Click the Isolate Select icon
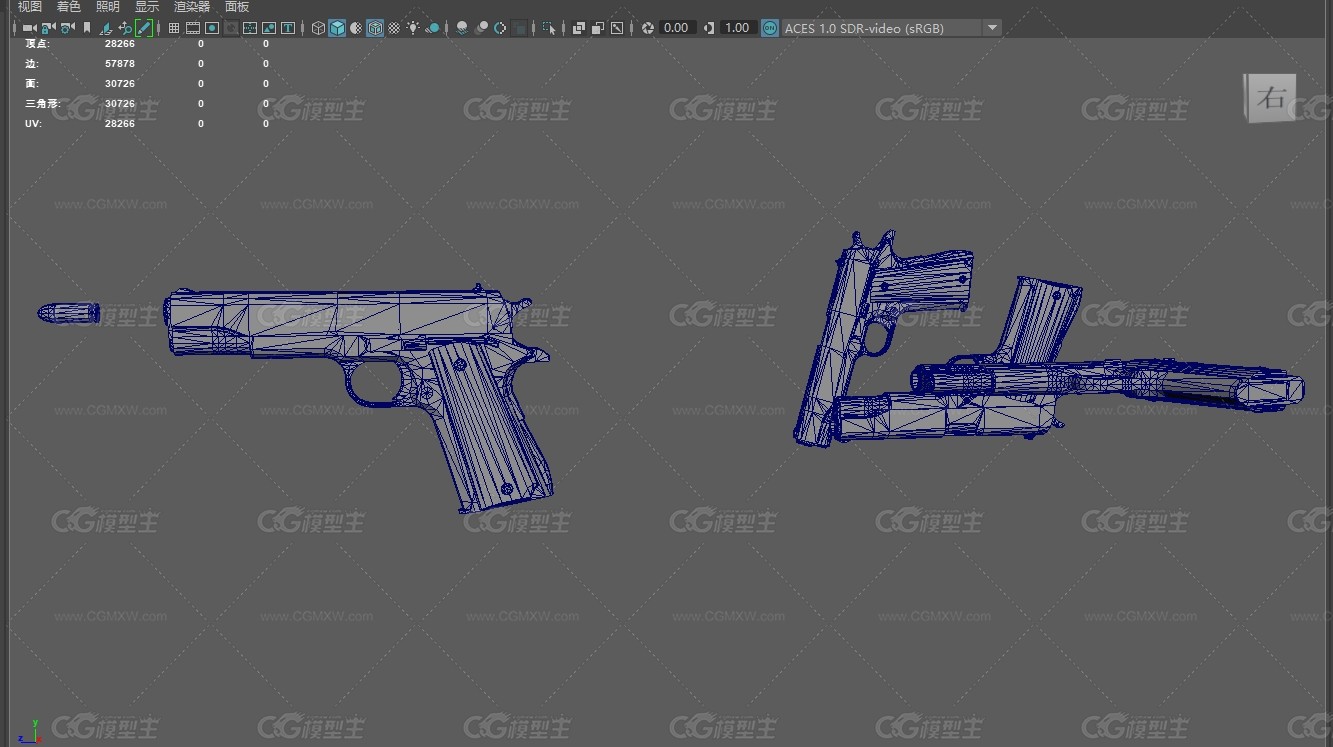Viewport: 1333px width, 747px height. [x=549, y=28]
